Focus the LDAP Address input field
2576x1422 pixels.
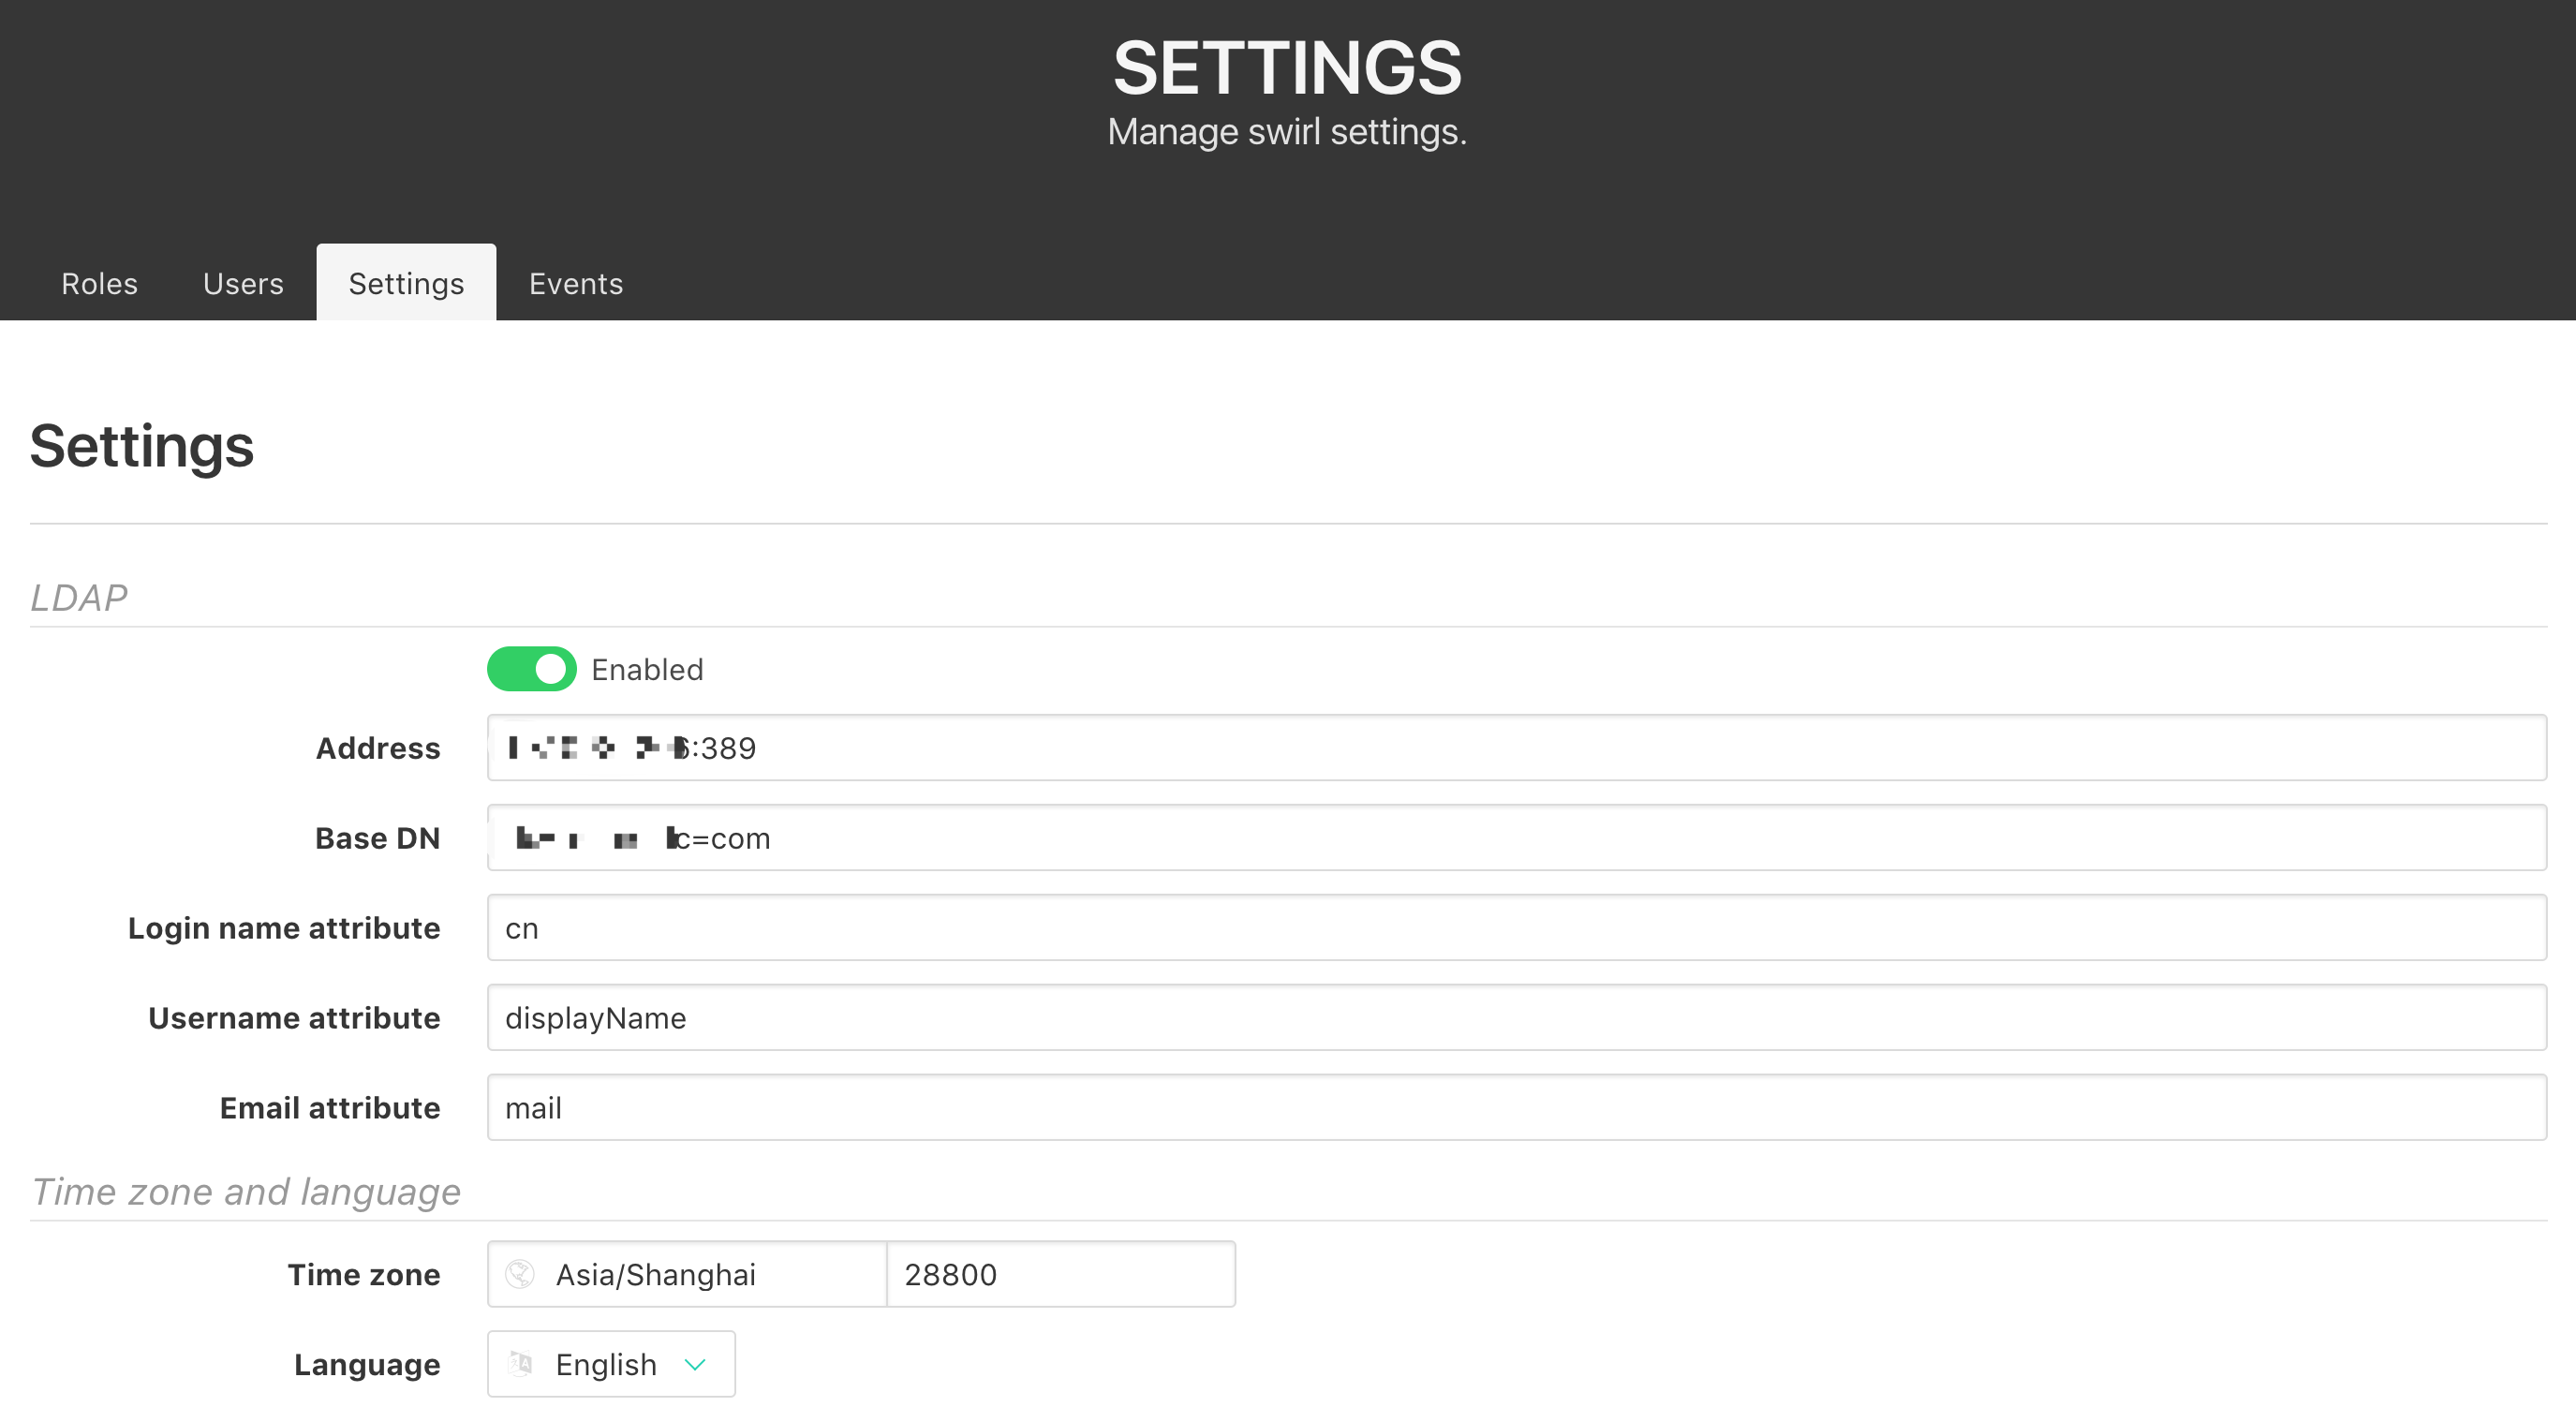click(x=1515, y=748)
